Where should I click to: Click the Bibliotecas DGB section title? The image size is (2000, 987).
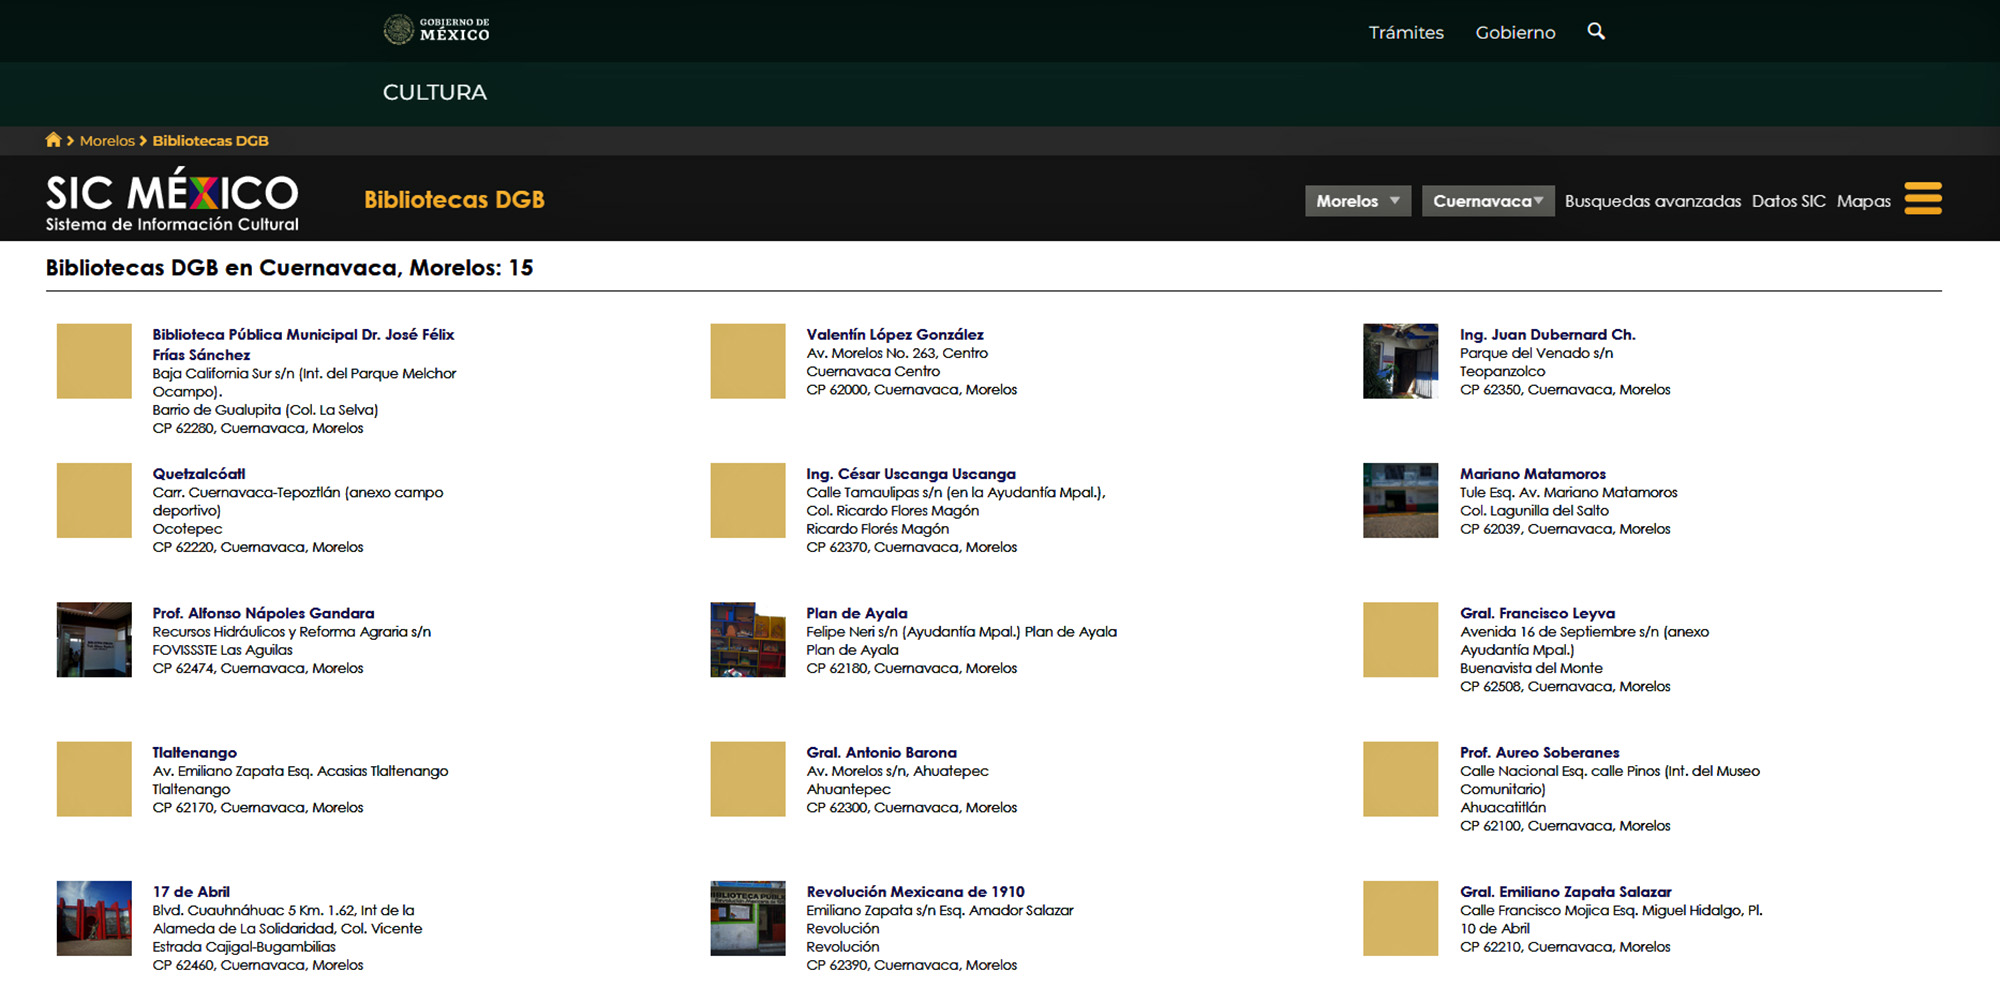(x=454, y=199)
